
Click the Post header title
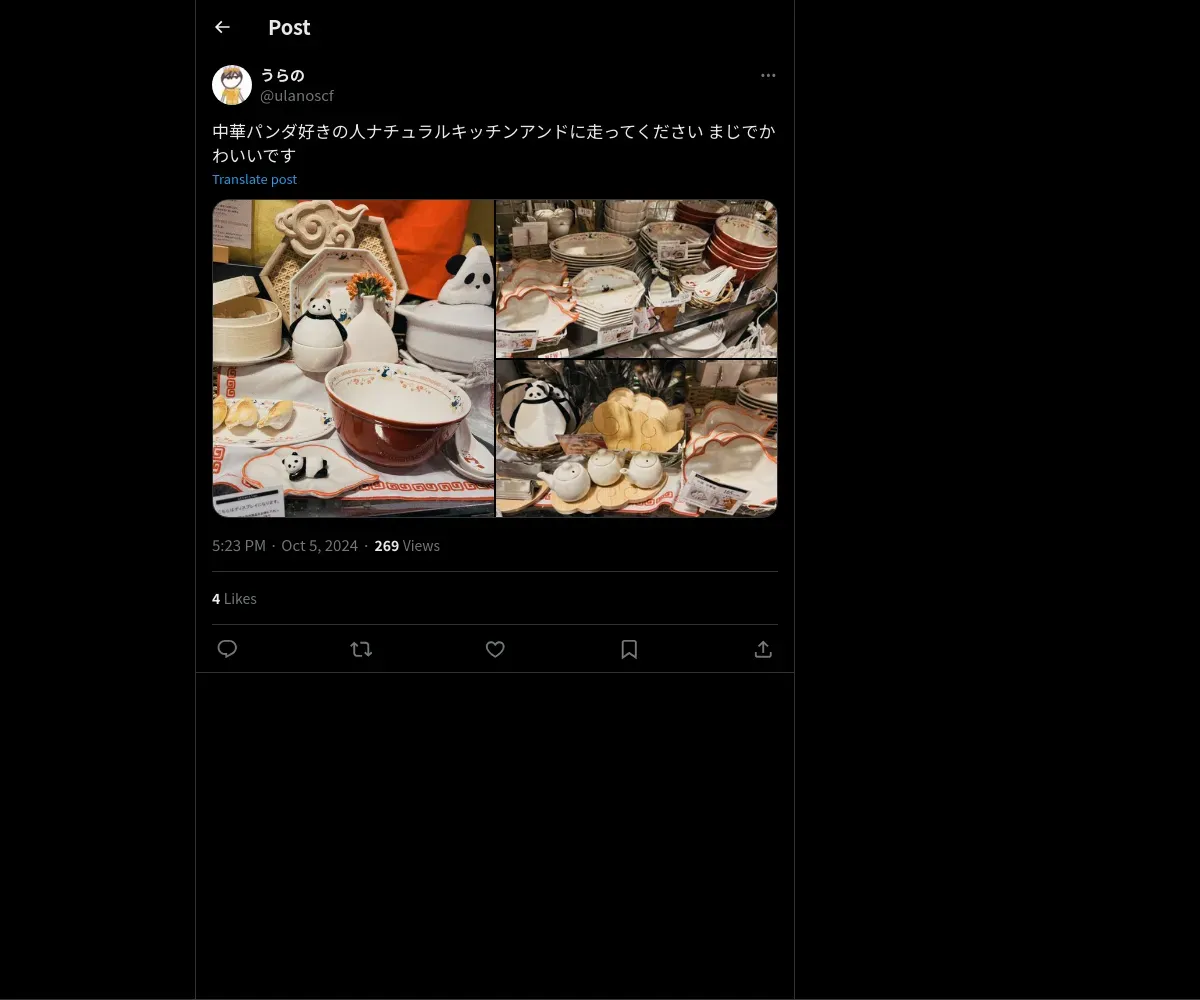point(289,28)
